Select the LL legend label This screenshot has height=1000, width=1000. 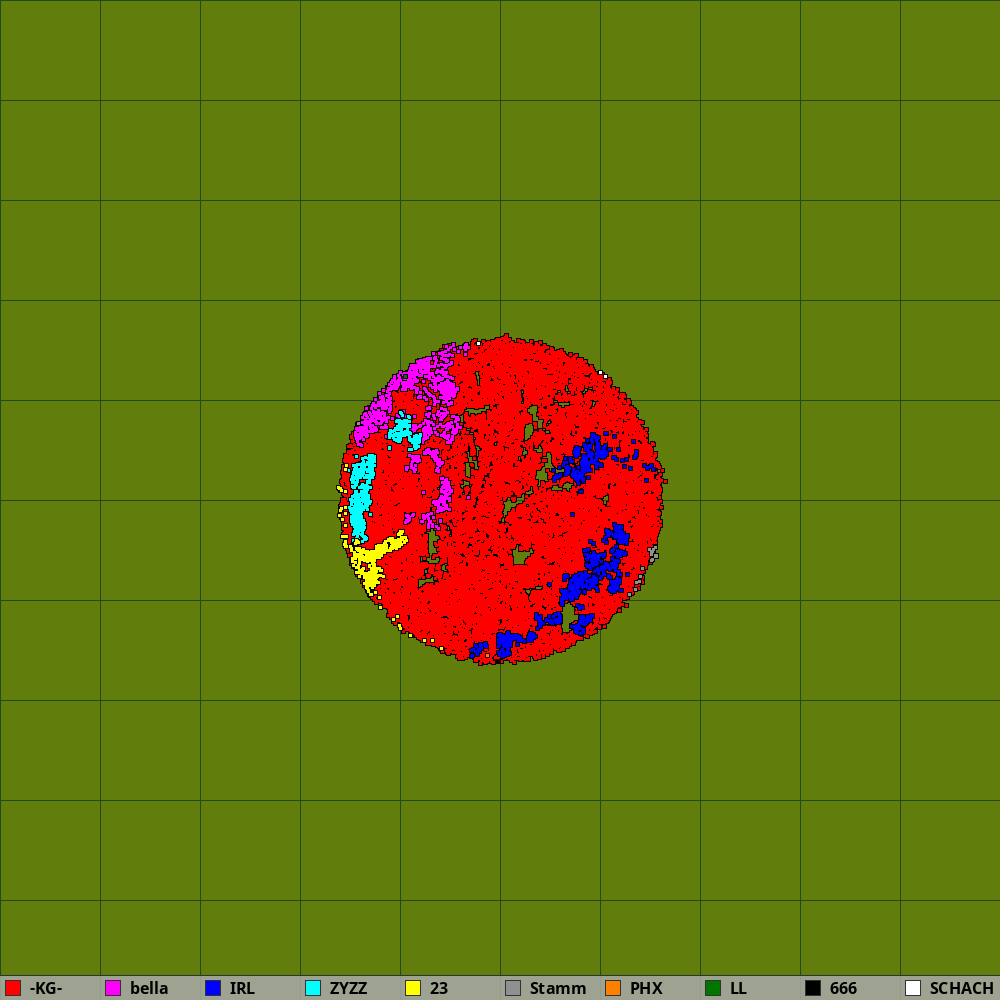[739, 988]
